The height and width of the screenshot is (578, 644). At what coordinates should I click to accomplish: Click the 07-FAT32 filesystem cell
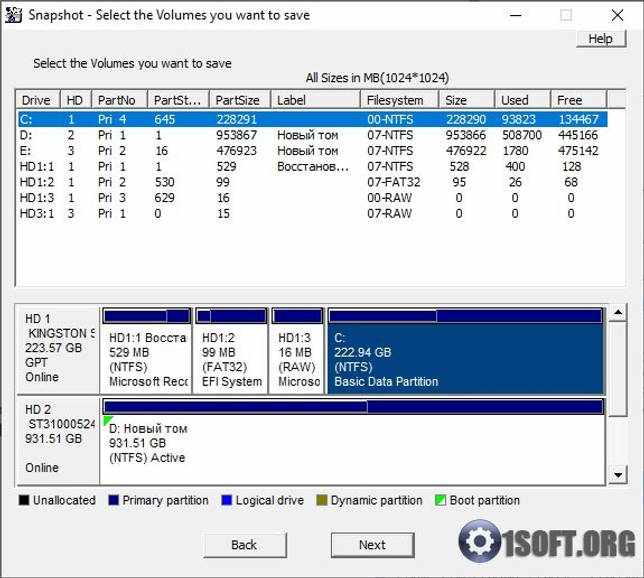coord(393,182)
